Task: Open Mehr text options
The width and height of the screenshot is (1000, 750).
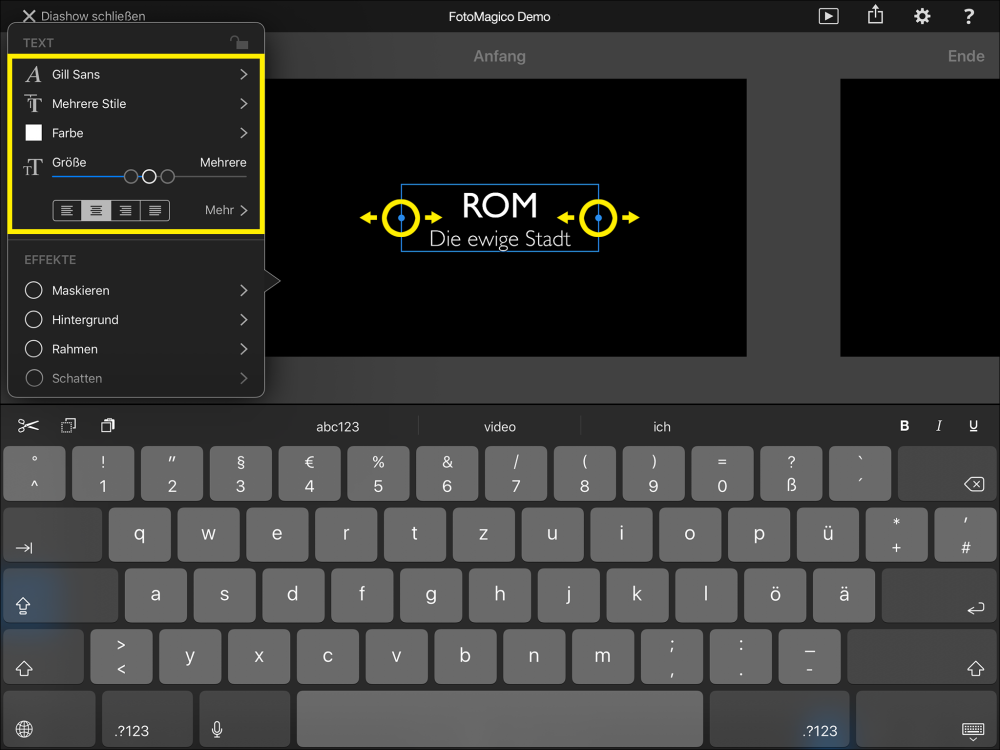Action: pyautogui.click(x=226, y=210)
